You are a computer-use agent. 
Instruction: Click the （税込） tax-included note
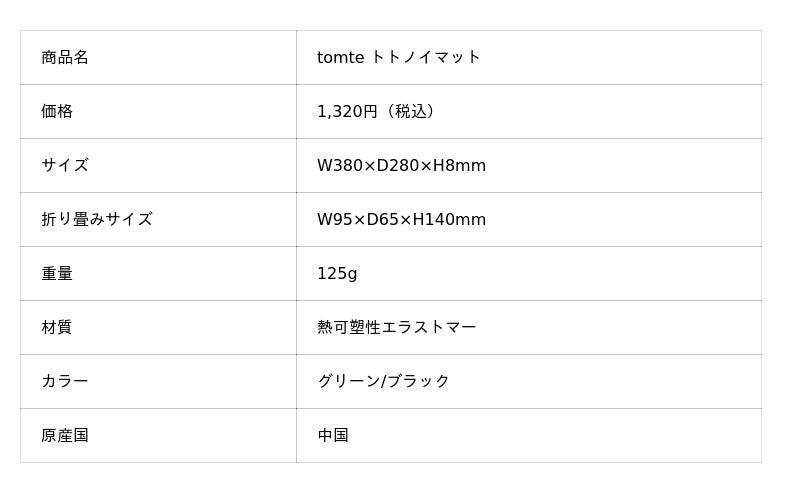(410, 111)
